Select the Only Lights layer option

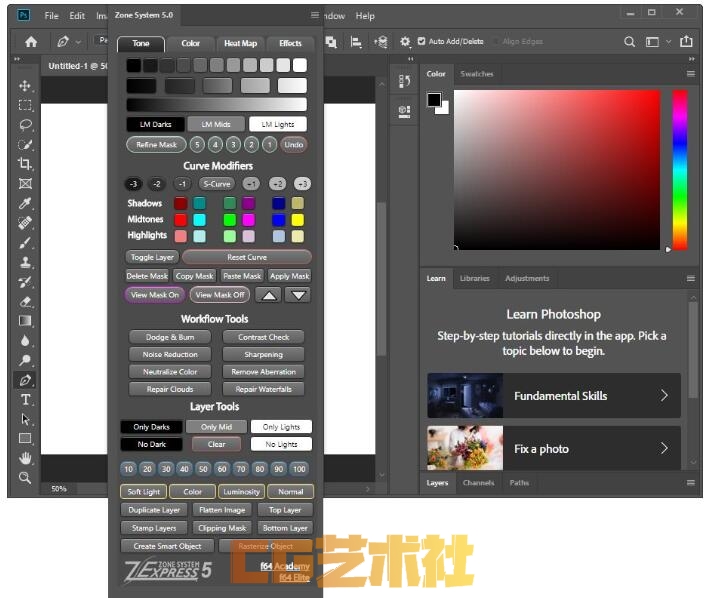pos(281,427)
